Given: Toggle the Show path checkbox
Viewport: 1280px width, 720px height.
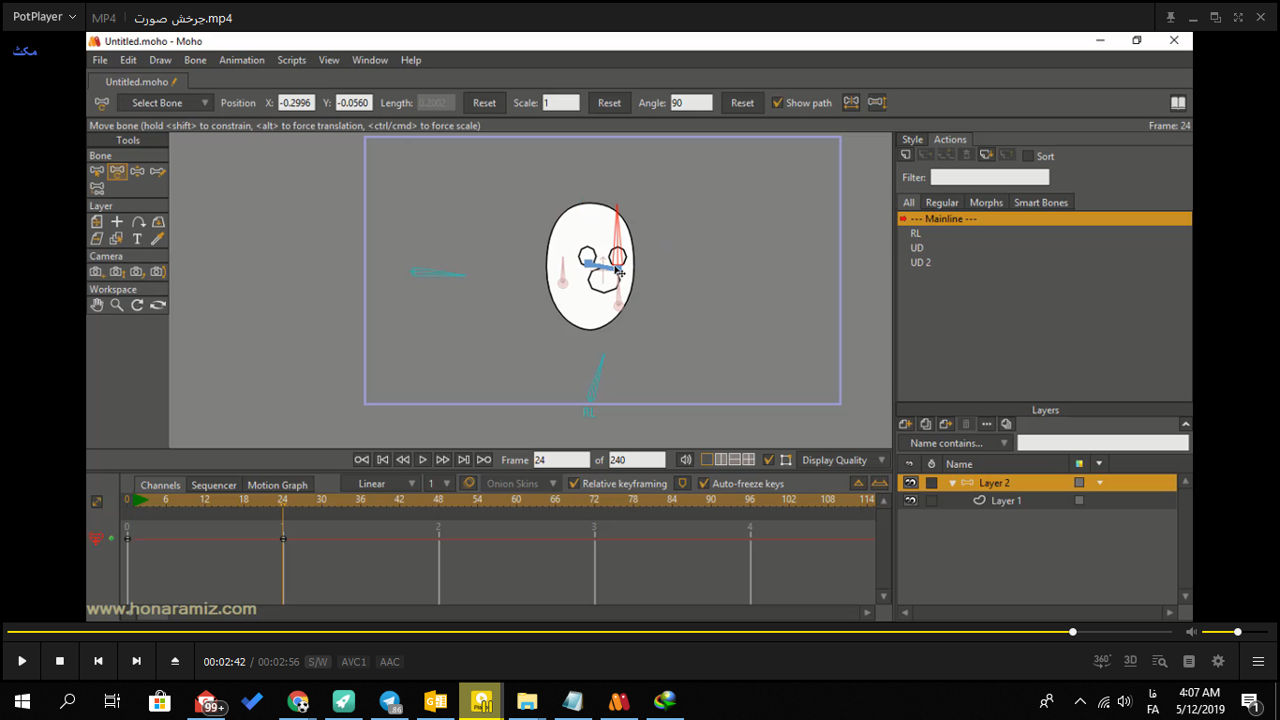Looking at the screenshot, I should 777,103.
